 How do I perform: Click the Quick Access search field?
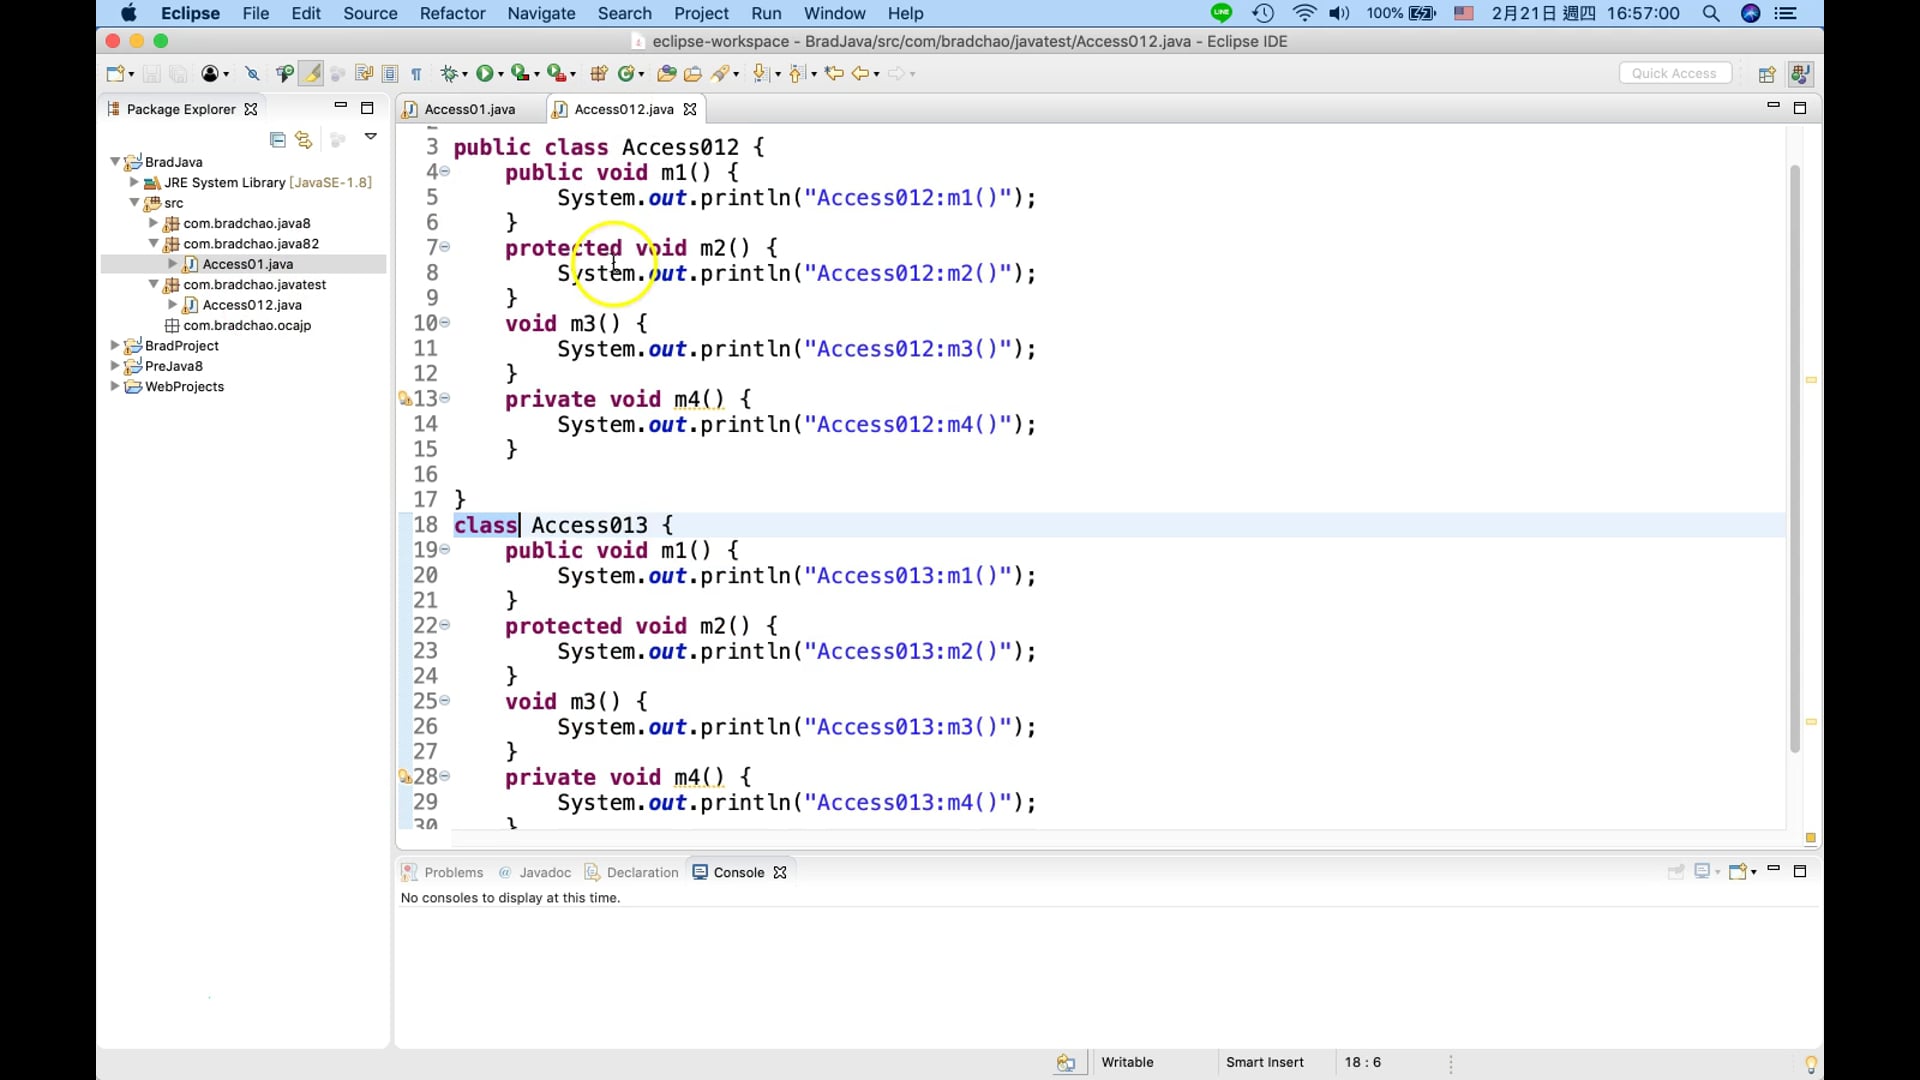(x=1674, y=73)
